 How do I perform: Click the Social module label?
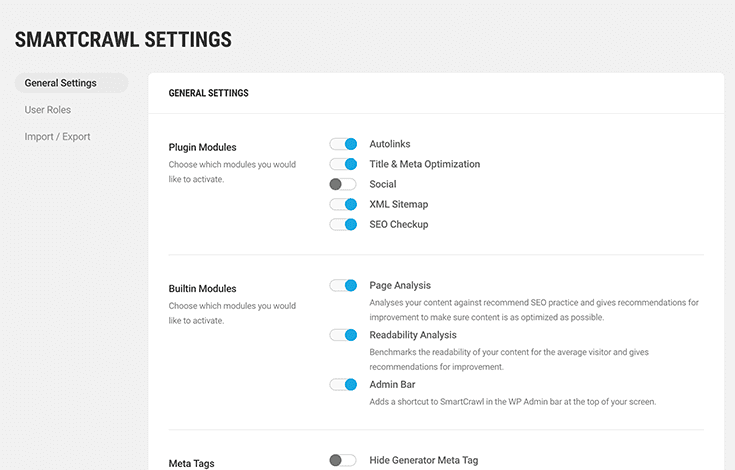tap(382, 184)
